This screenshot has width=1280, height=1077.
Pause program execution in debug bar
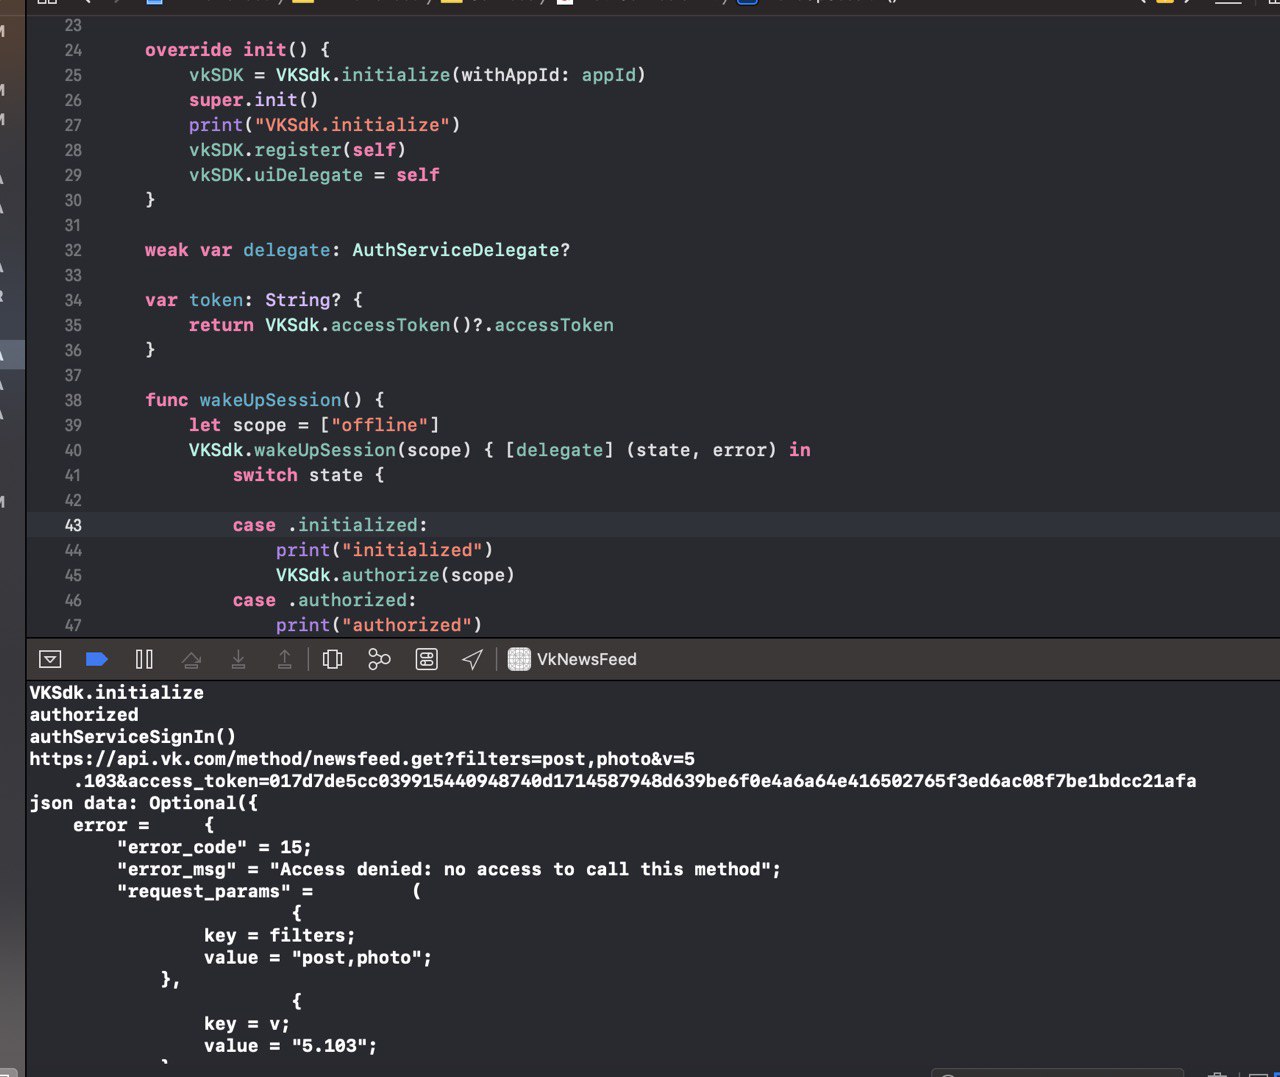pyautogui.click(x=144, y=659)
